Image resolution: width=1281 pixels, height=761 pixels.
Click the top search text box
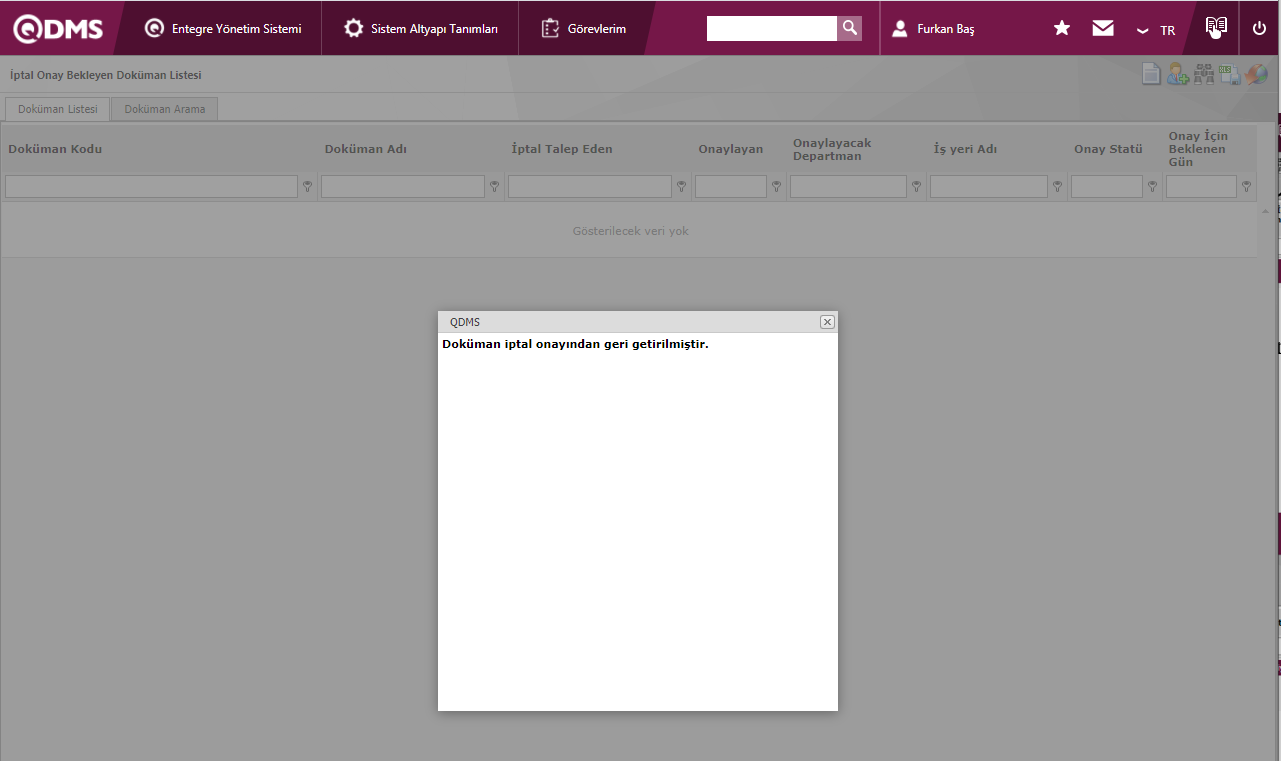click(x=772, y=29)
